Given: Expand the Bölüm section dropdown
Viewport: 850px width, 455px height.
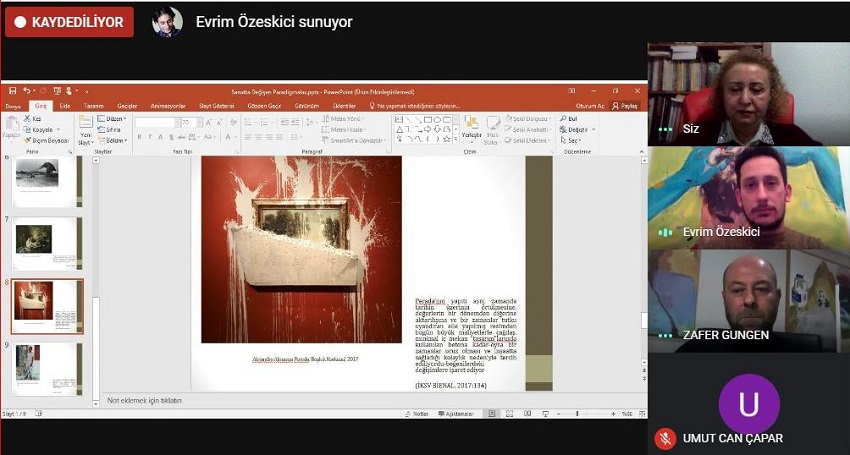Looking at the screenshot, I should click(x=114, y=140).
